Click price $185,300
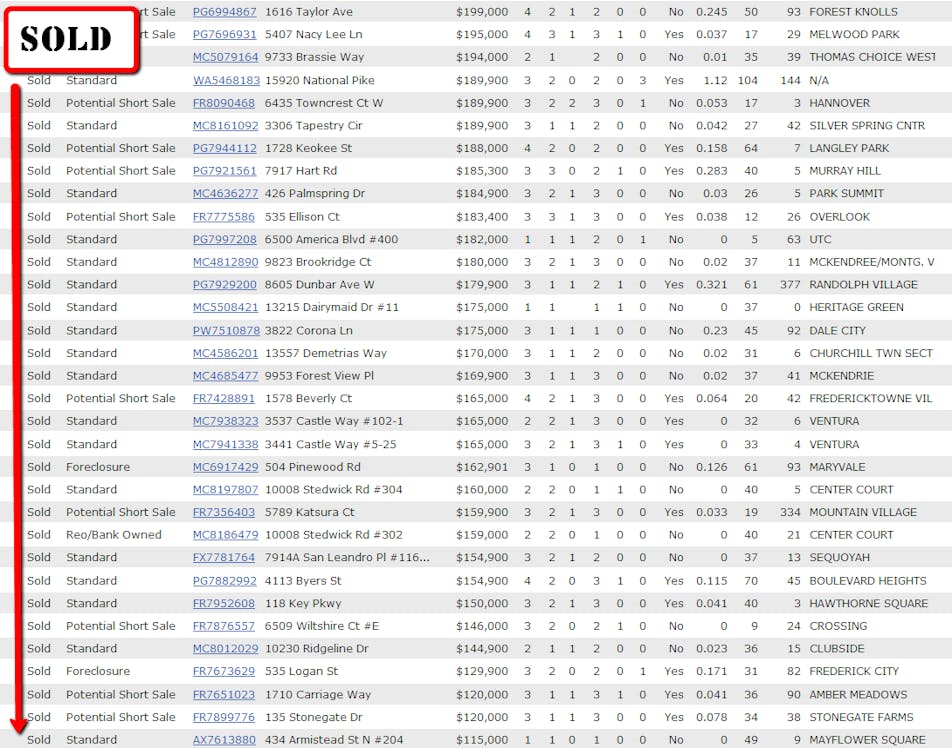 pyautogui.click(x=482, y=171)
